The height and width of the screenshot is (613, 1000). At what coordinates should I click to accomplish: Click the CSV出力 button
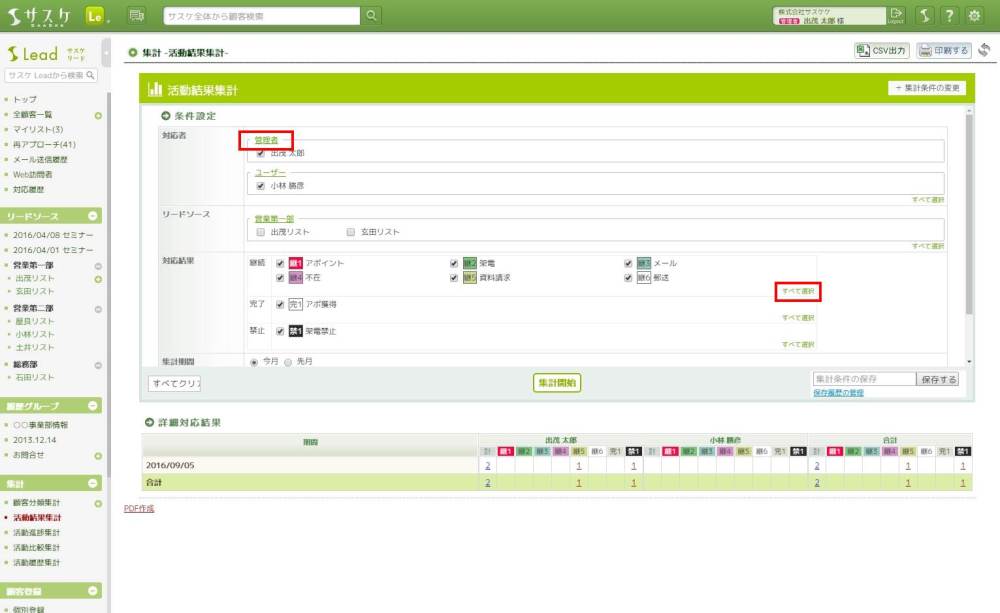(x=881, y=50)
